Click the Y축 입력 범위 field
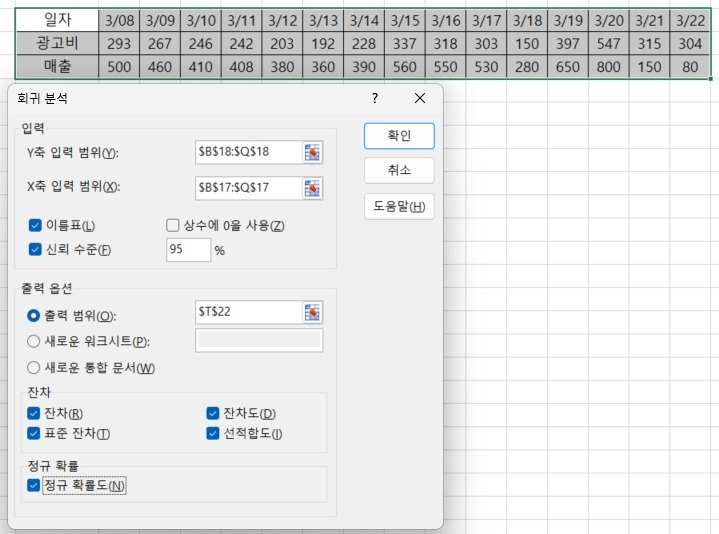The width and height of the screenshot is (719, 534). click(x=249, y=152)
